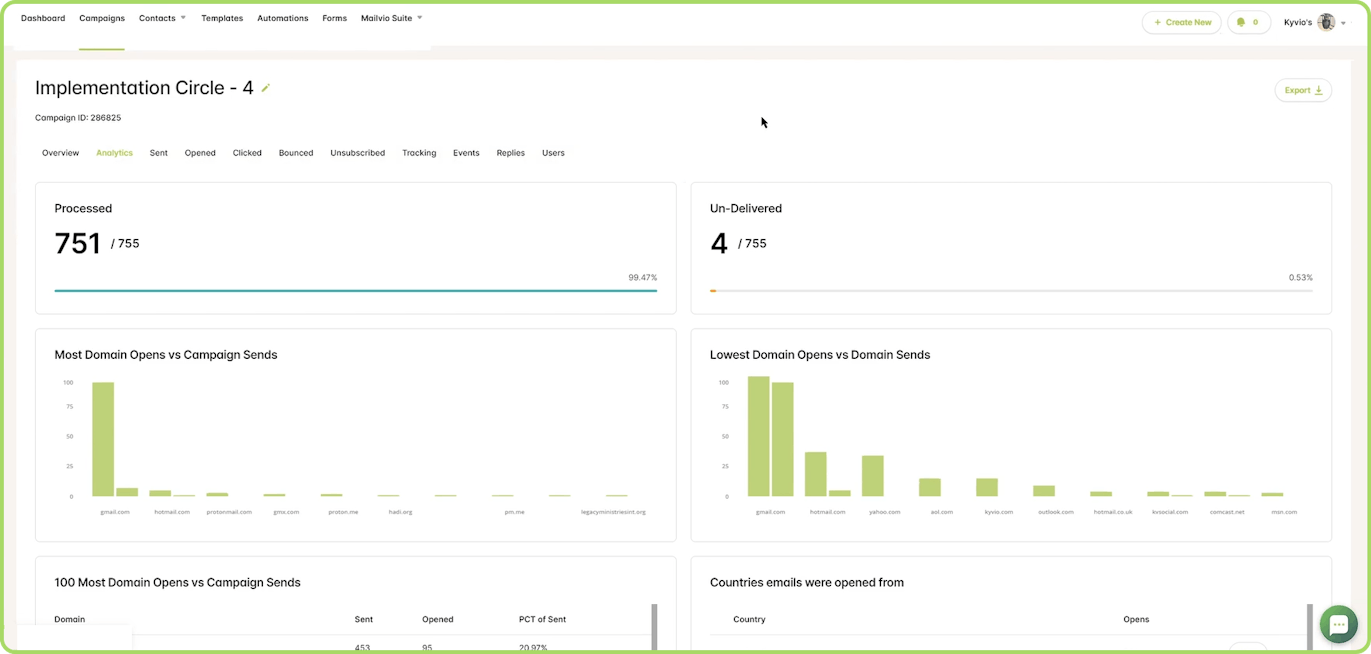Switch to the Overview tab
Screen dimensions: 1371x654
click(60, 153)
